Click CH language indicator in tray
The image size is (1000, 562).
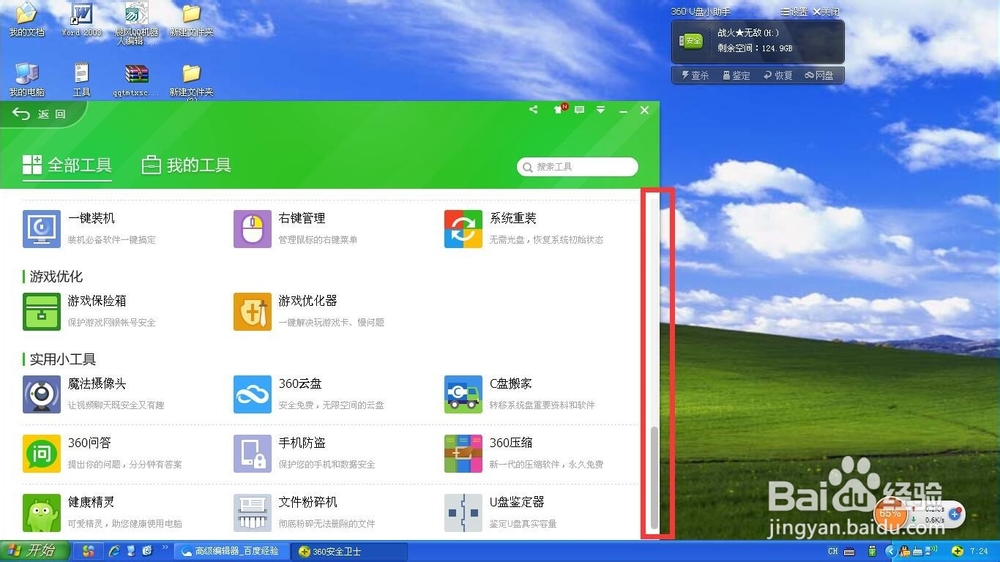click(833, 551)
